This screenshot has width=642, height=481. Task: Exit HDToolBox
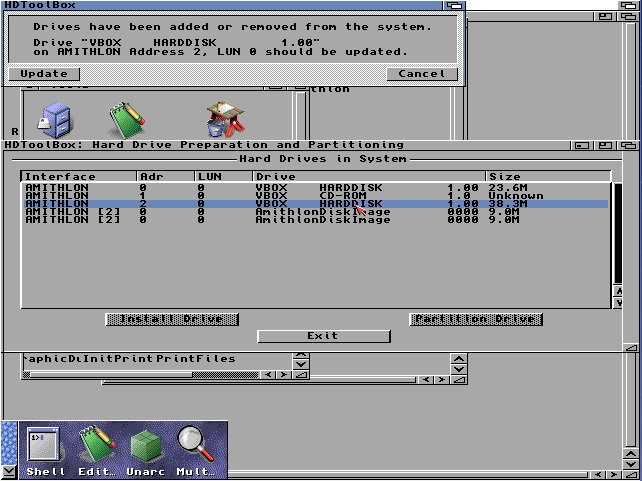click(x=323, y=336)
